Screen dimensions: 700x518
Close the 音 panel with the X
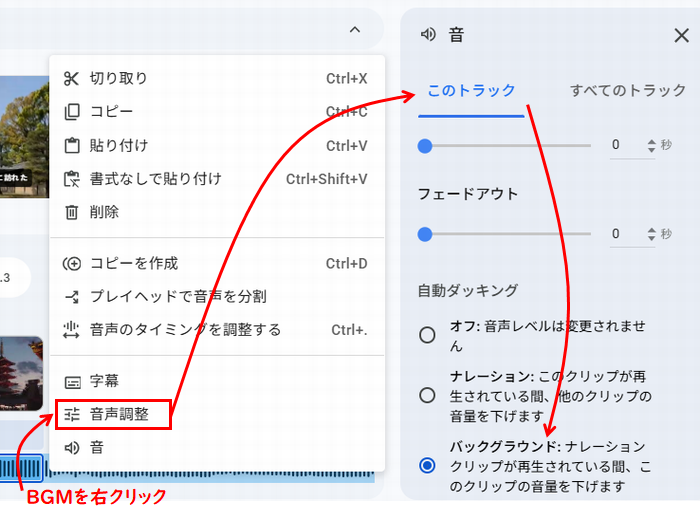point(681,36)
